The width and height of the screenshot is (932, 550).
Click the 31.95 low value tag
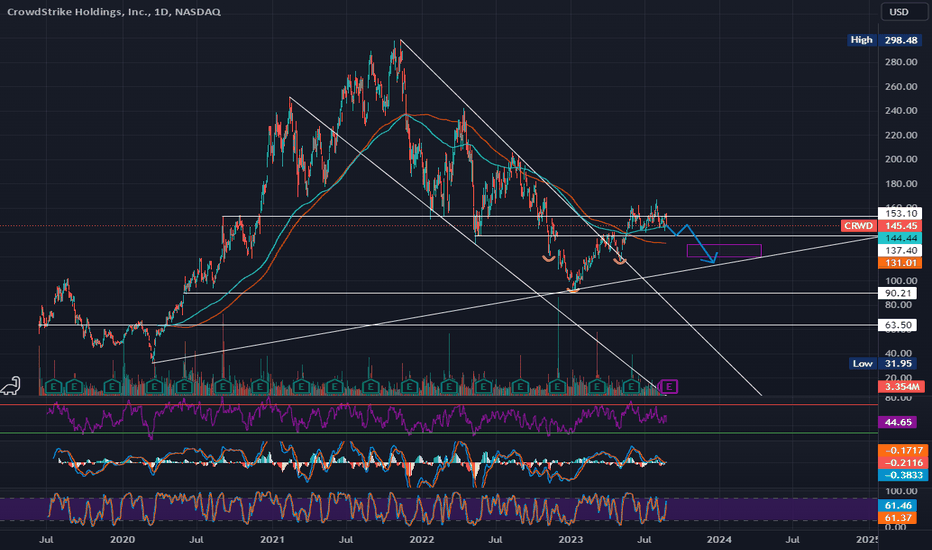[x=898, y=363]
